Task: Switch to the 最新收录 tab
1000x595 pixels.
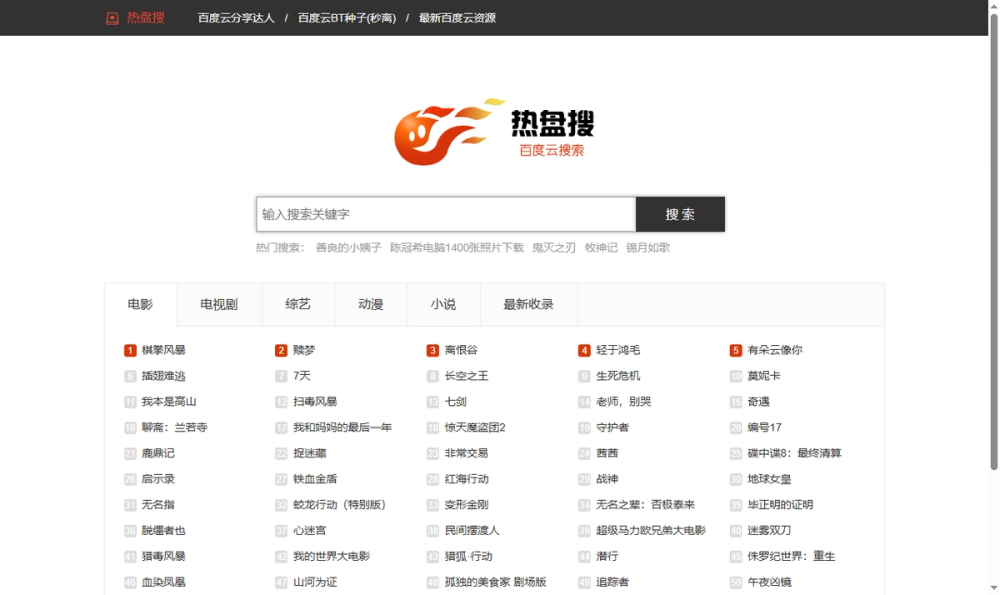Action: point(527,304)
